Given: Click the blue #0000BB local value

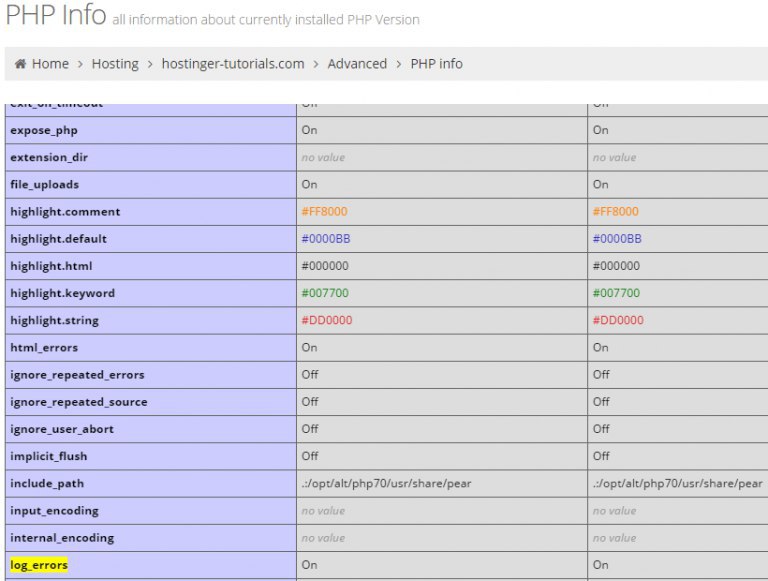Looking at the screenshot, I should (x=326, y=239).
